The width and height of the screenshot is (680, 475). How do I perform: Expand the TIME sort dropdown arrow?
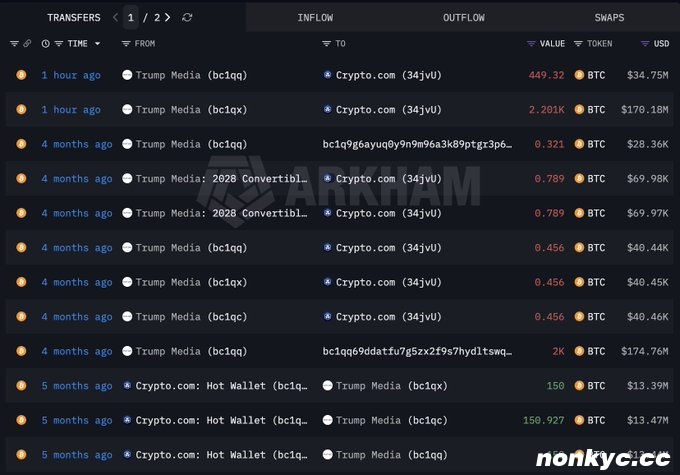(97, 43)
